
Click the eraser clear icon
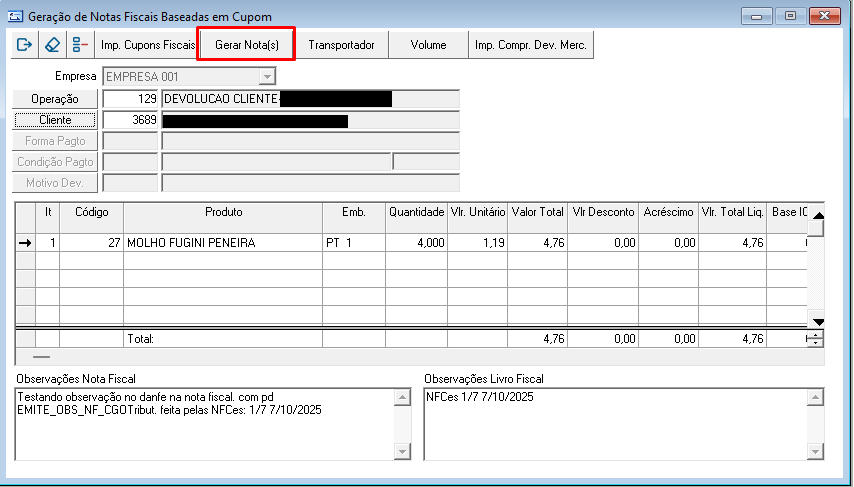click(x=52, y=45)
